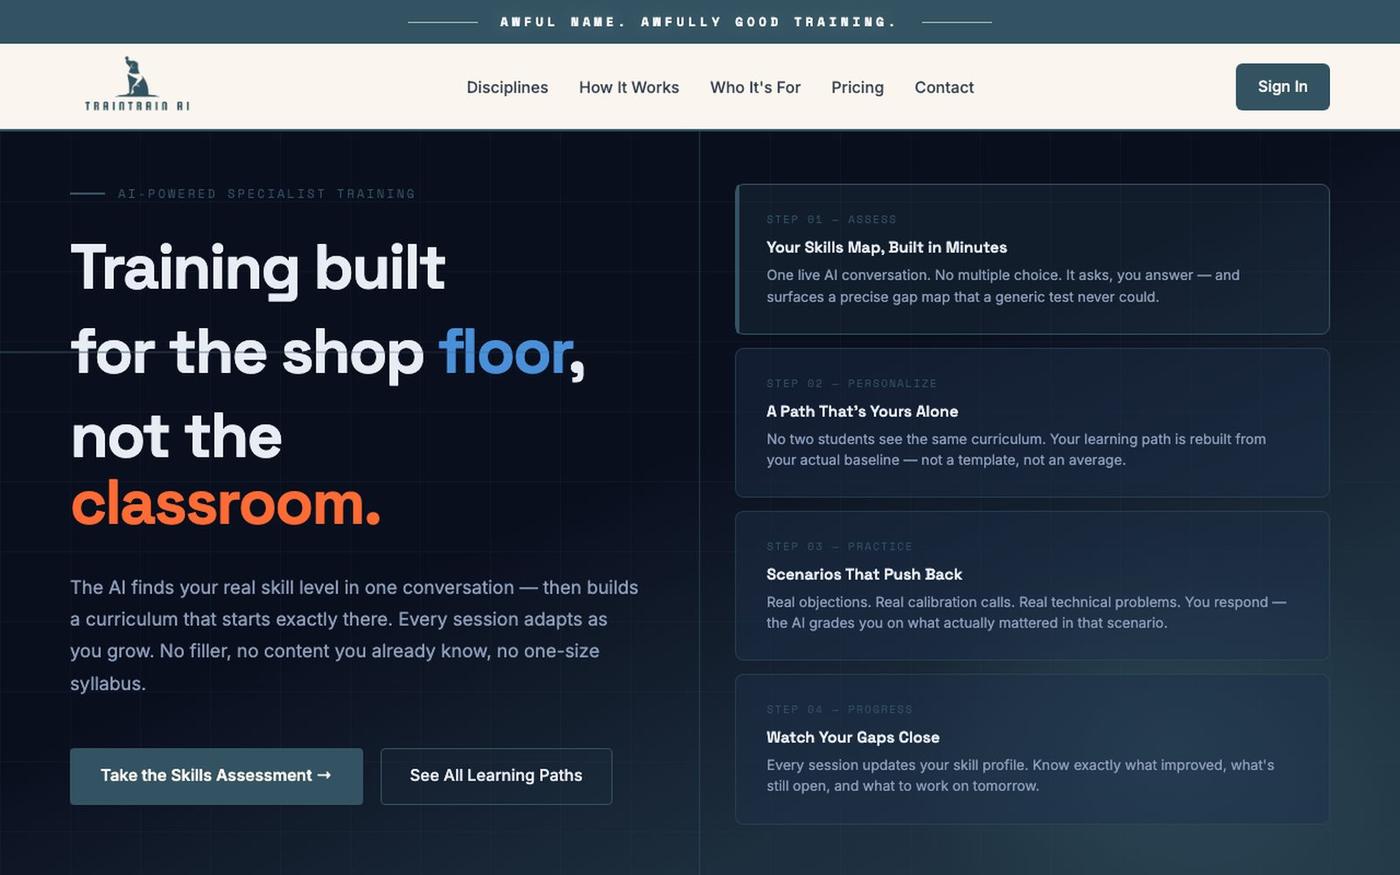Navigate to Pricing

[x=857, y=87]
